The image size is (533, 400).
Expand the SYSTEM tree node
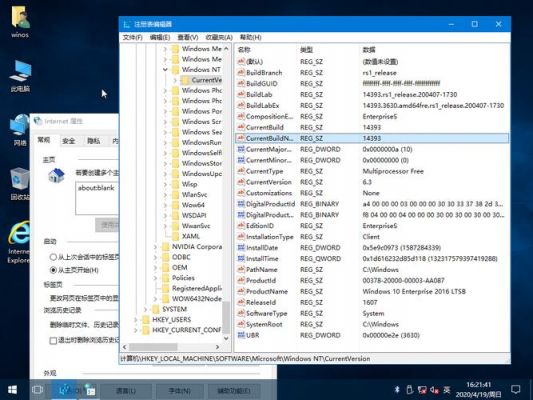click(145, 309)
